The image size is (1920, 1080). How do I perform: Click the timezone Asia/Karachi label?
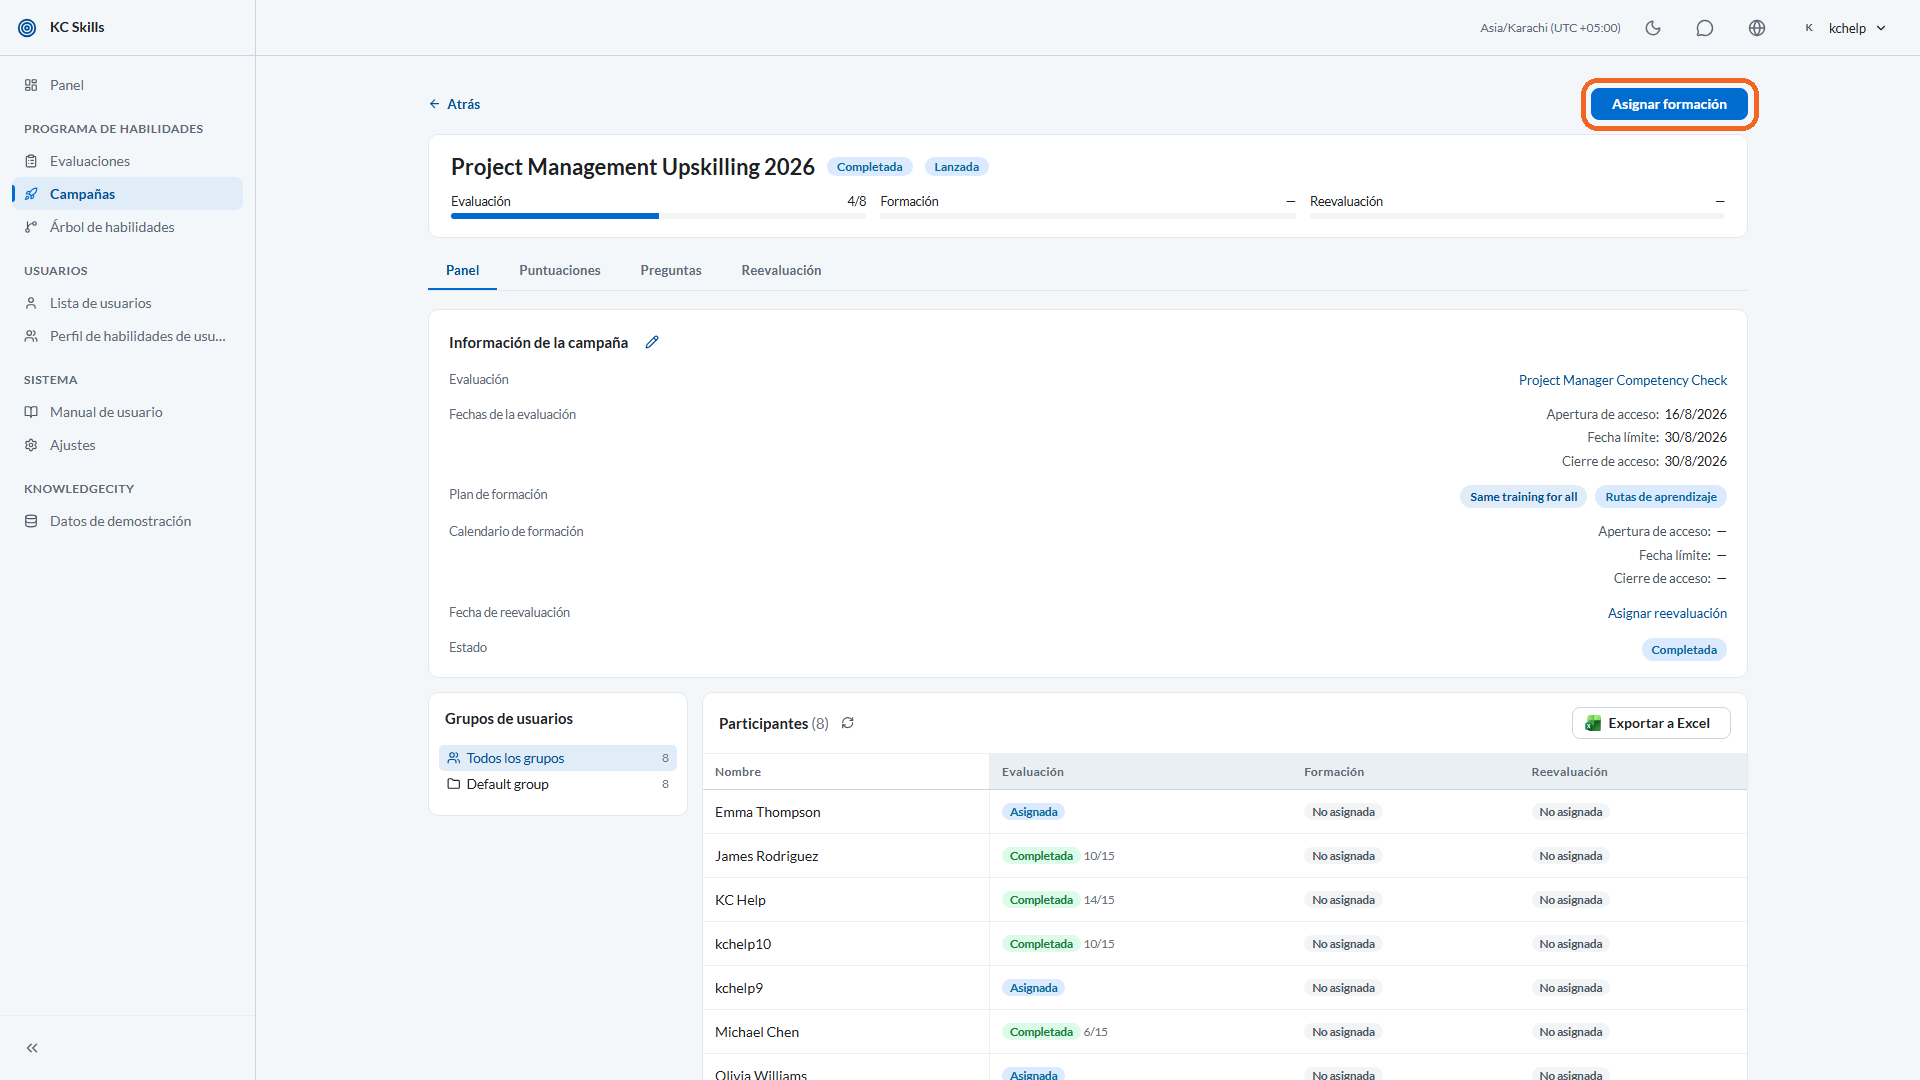coord(1550,28)
